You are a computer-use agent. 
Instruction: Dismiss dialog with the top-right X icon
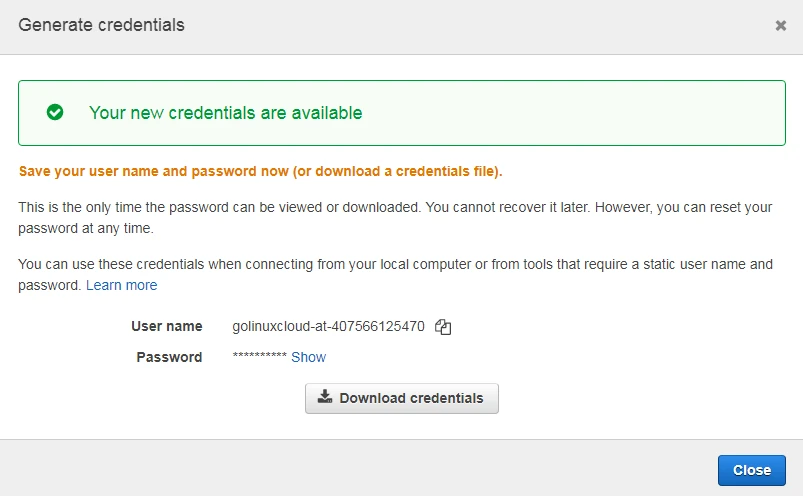(x=781, y=26)
